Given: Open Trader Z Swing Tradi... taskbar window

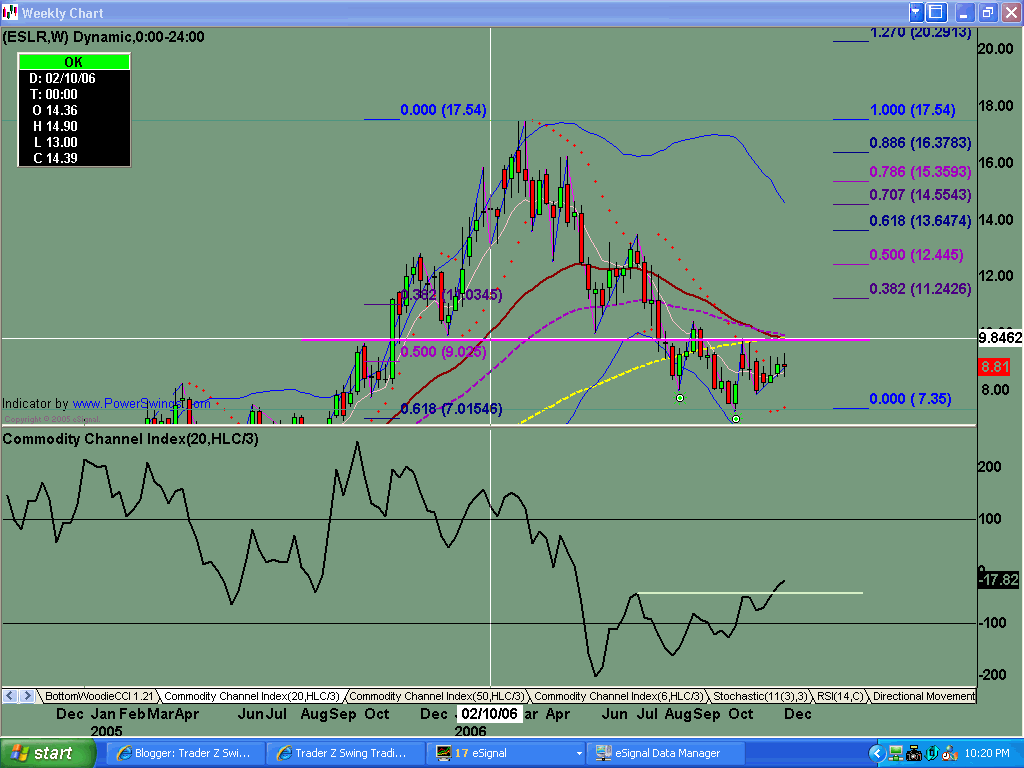Looking at the screenshot, I should (344, 753).
